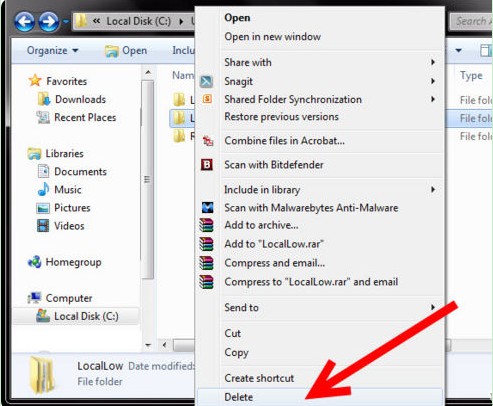Open the Organize dropdown
The height and width of the screenshot is (406, 493).
tap(52, 51)
